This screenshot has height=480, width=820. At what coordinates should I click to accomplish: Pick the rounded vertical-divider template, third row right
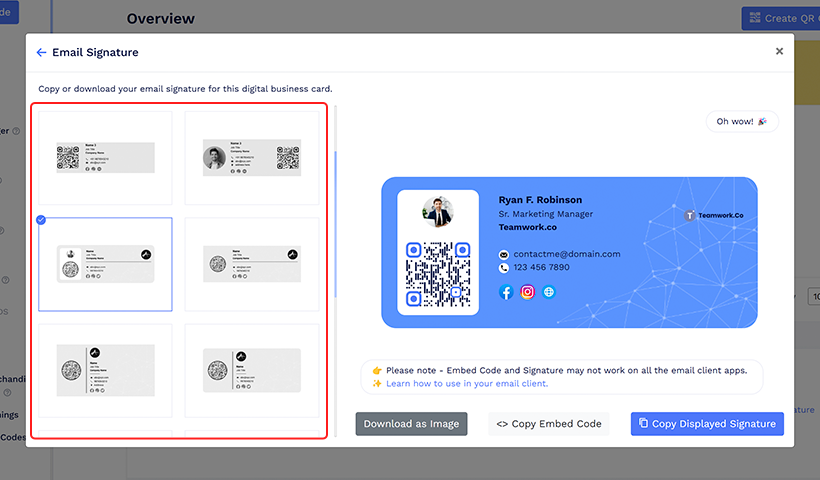coord(252,370)
